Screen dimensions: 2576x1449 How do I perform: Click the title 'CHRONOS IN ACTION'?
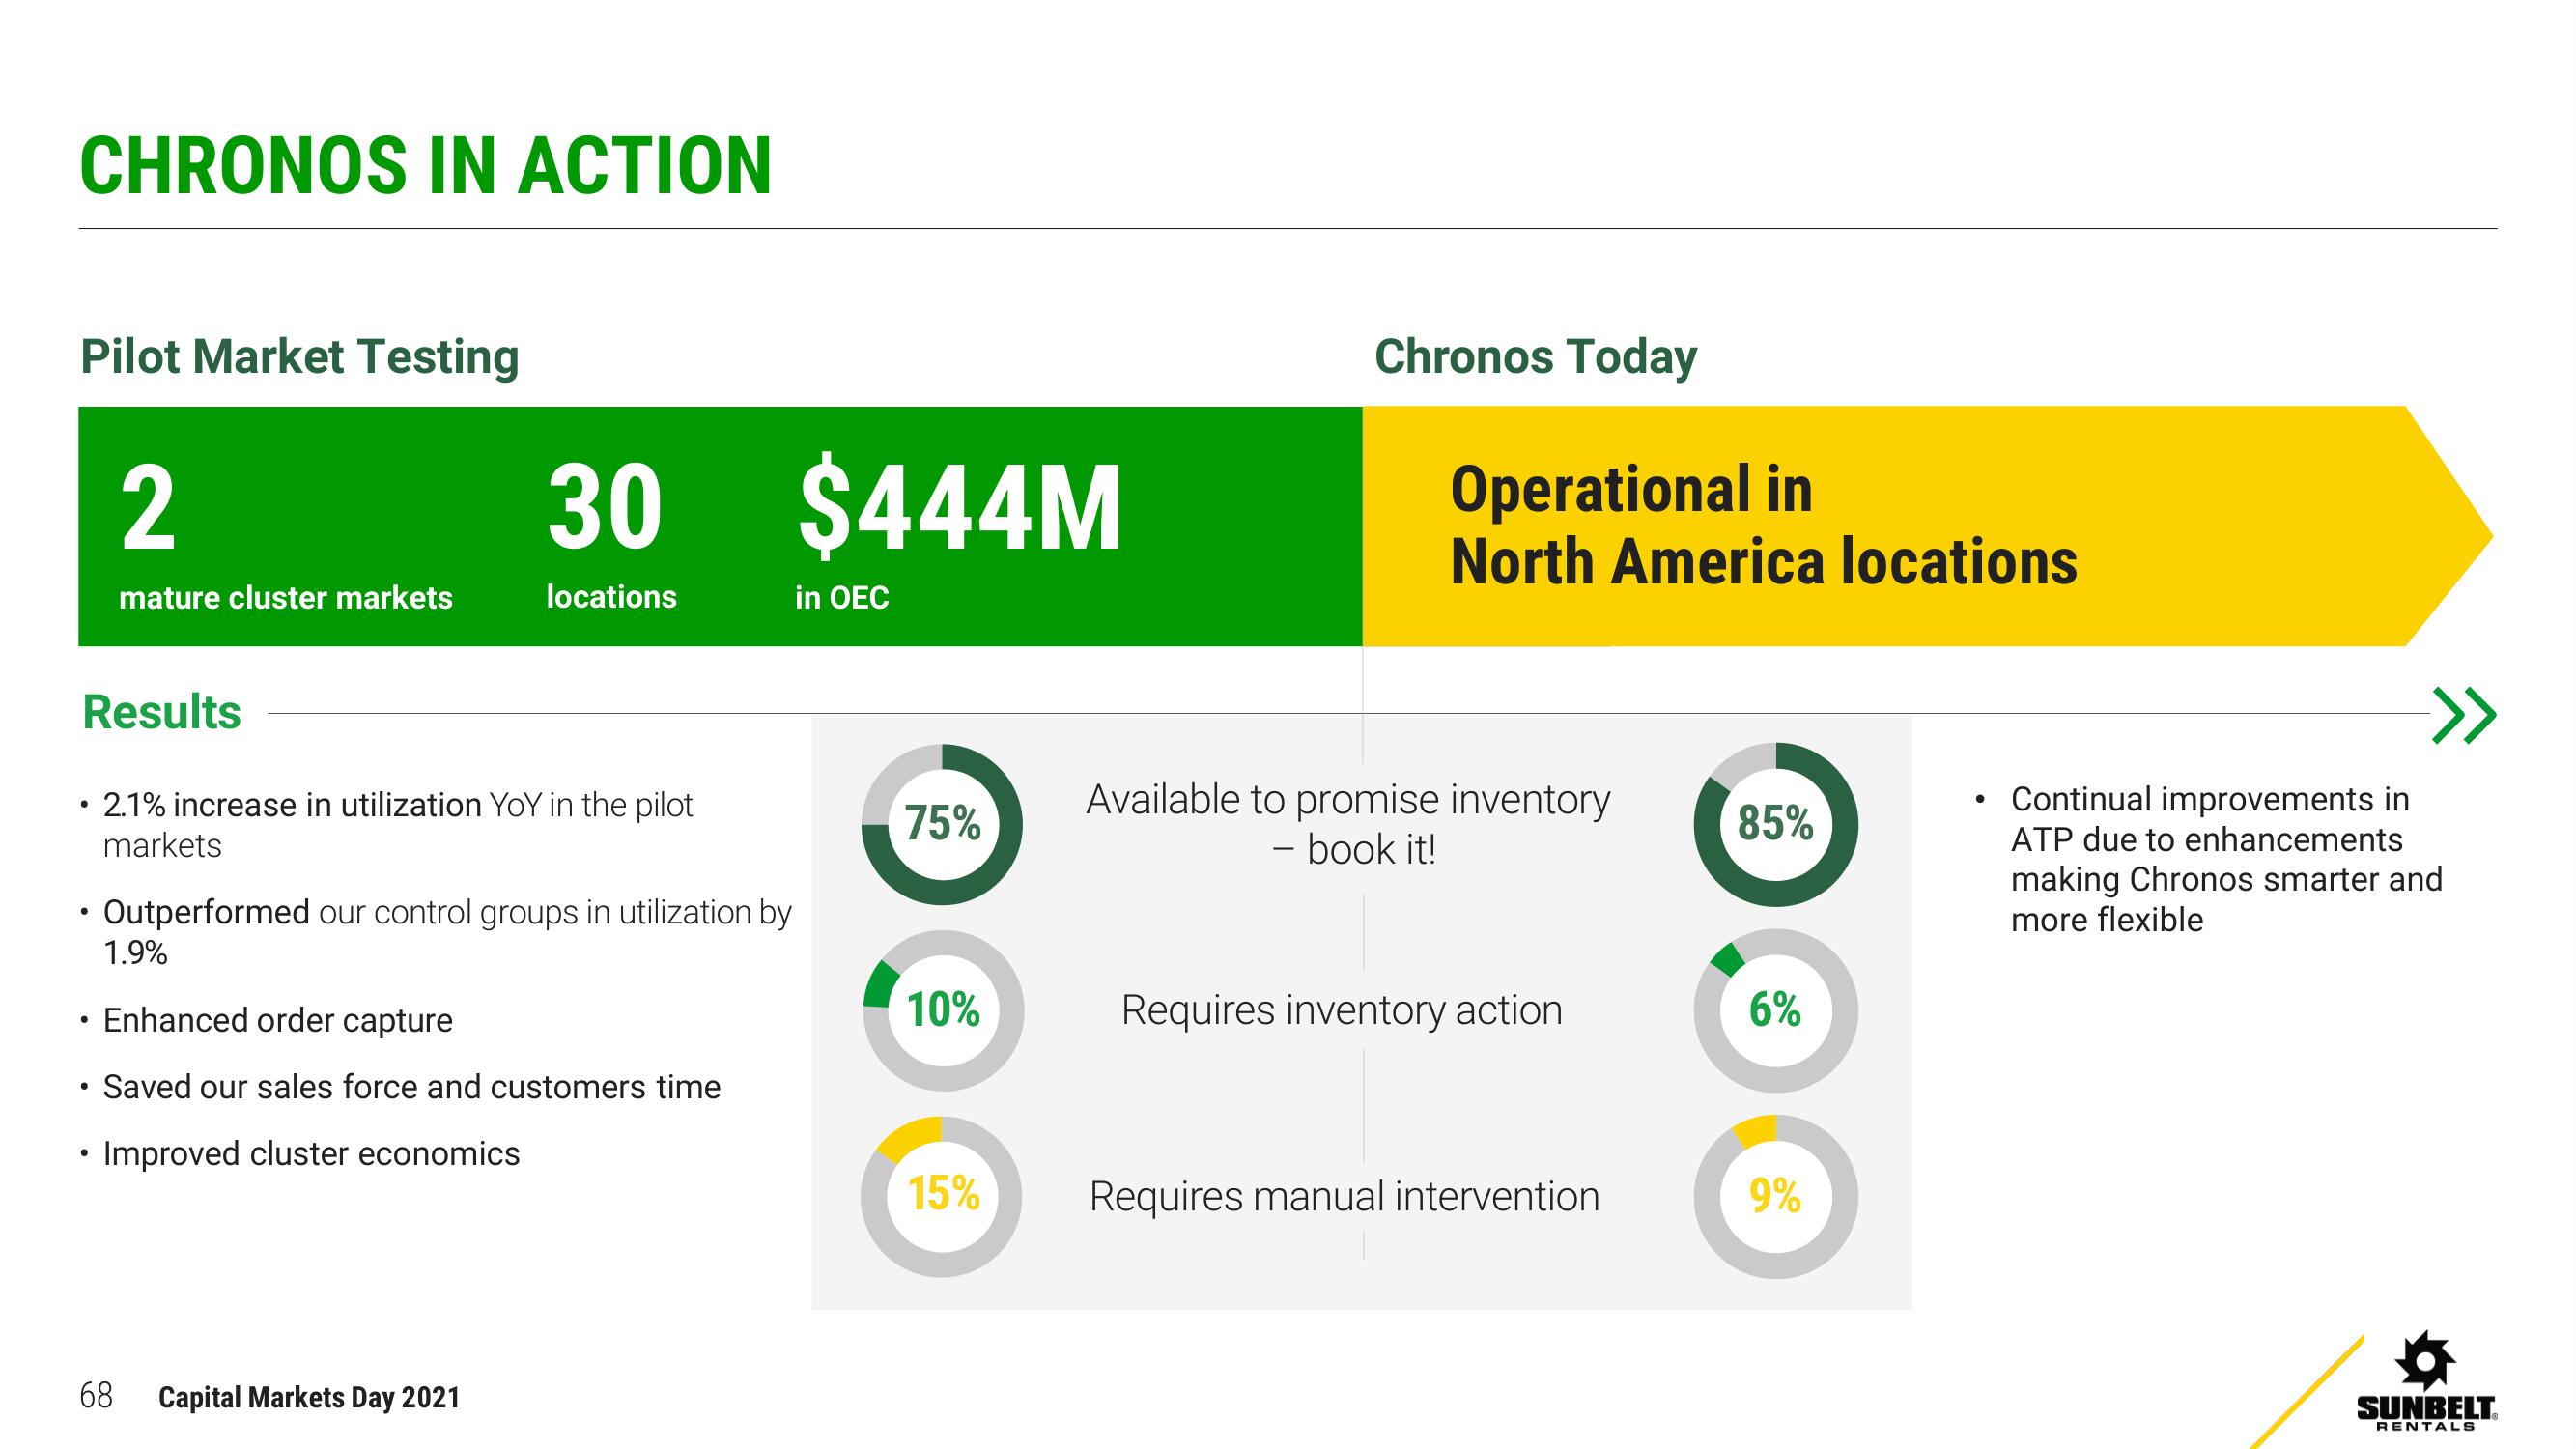(426, 166)
